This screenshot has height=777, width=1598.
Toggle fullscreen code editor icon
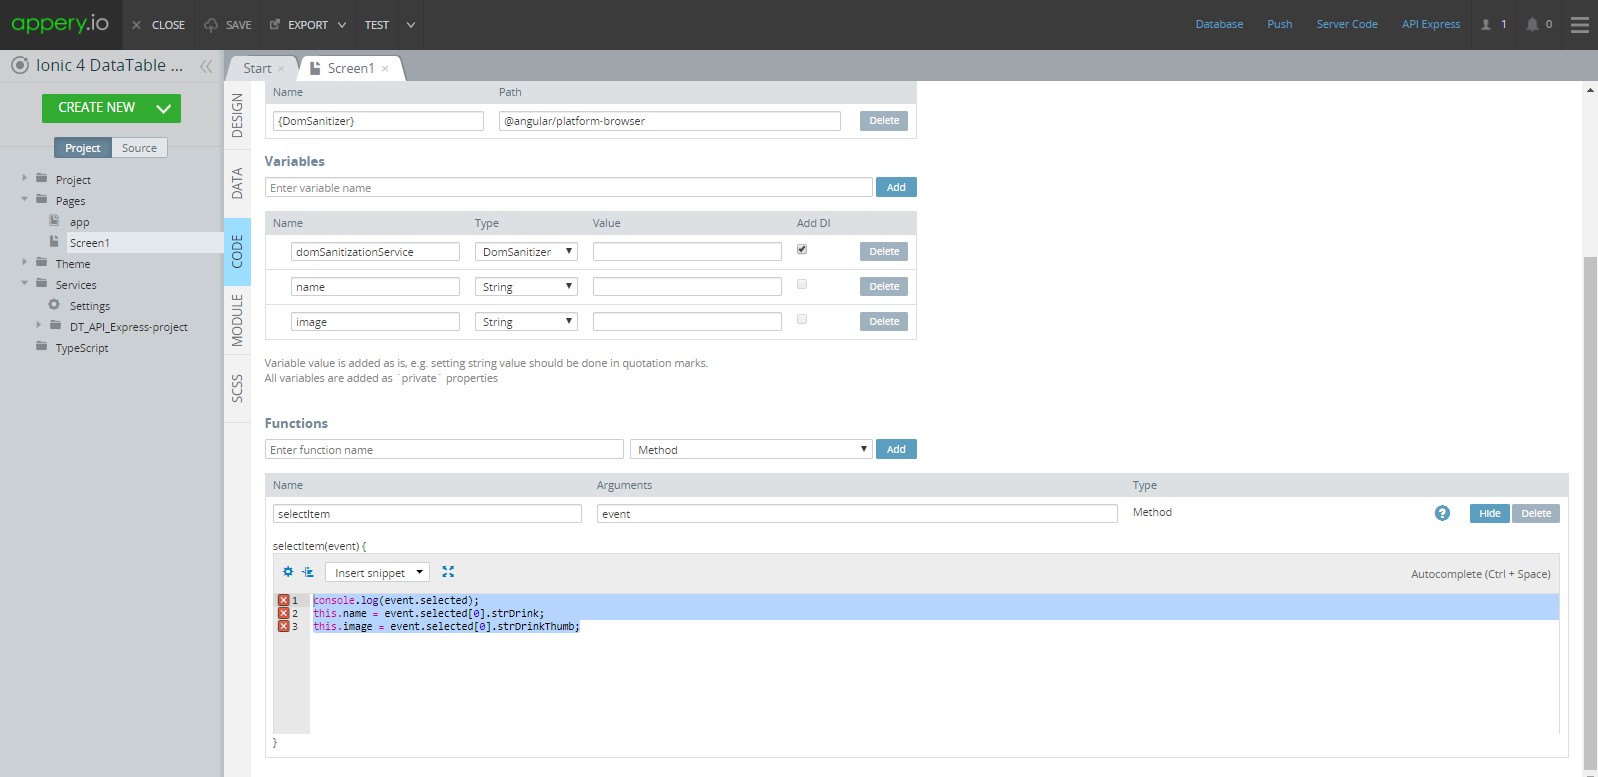coord(448,572)
